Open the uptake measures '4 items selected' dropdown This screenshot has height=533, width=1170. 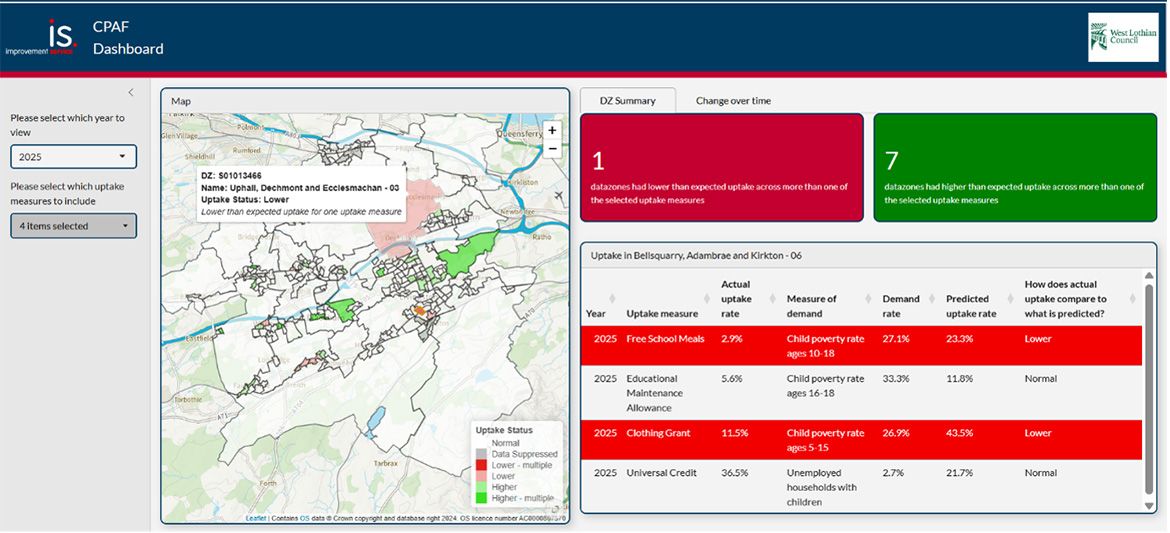coord(73,225)
